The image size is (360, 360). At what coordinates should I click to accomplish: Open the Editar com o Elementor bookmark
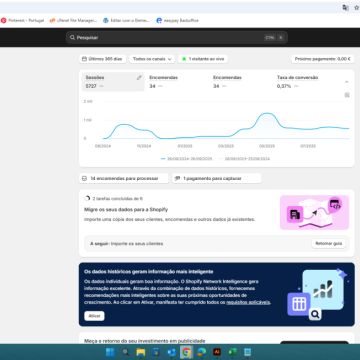coord(126,21)
